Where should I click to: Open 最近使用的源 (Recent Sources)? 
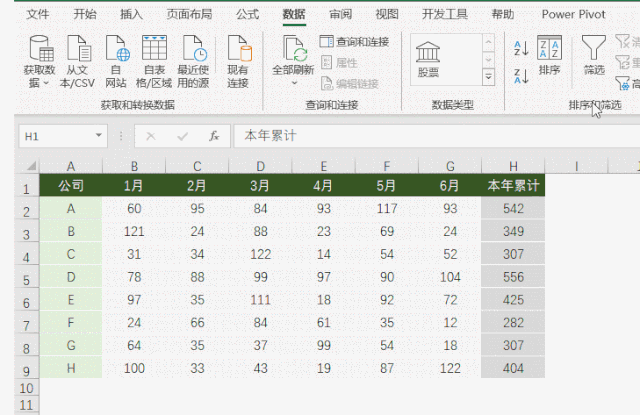(x=193, y=50)
